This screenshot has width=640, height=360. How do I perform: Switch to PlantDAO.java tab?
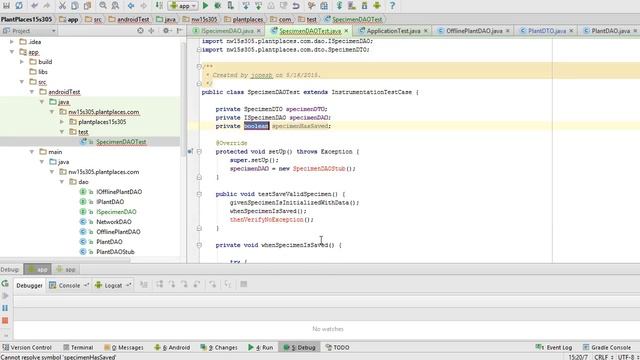(610, 31)
